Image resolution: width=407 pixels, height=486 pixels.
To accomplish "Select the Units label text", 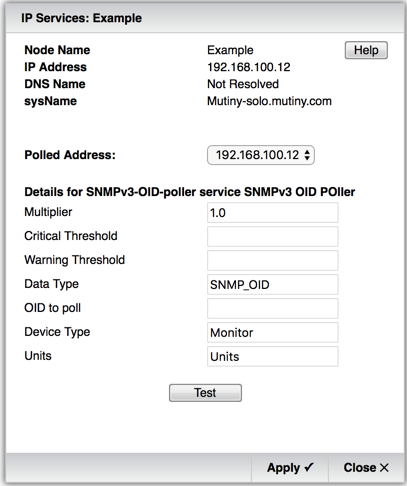I will click(x=38, y=356).
